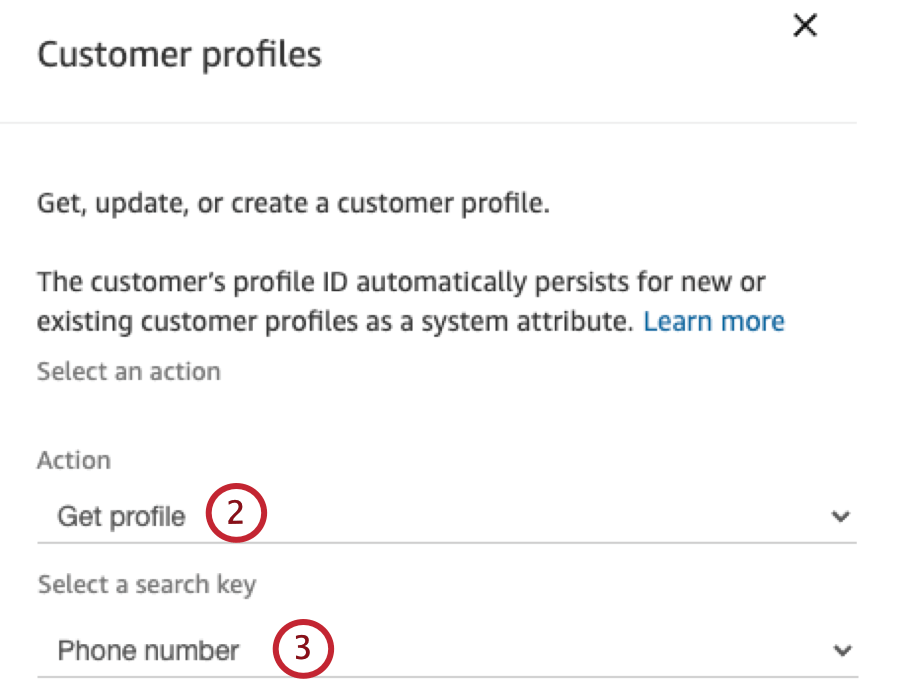Image resolution: width=900 pixels, height=696 pixels.
Task: Click the circled number 2 annotation
Action: pos(240,514)
